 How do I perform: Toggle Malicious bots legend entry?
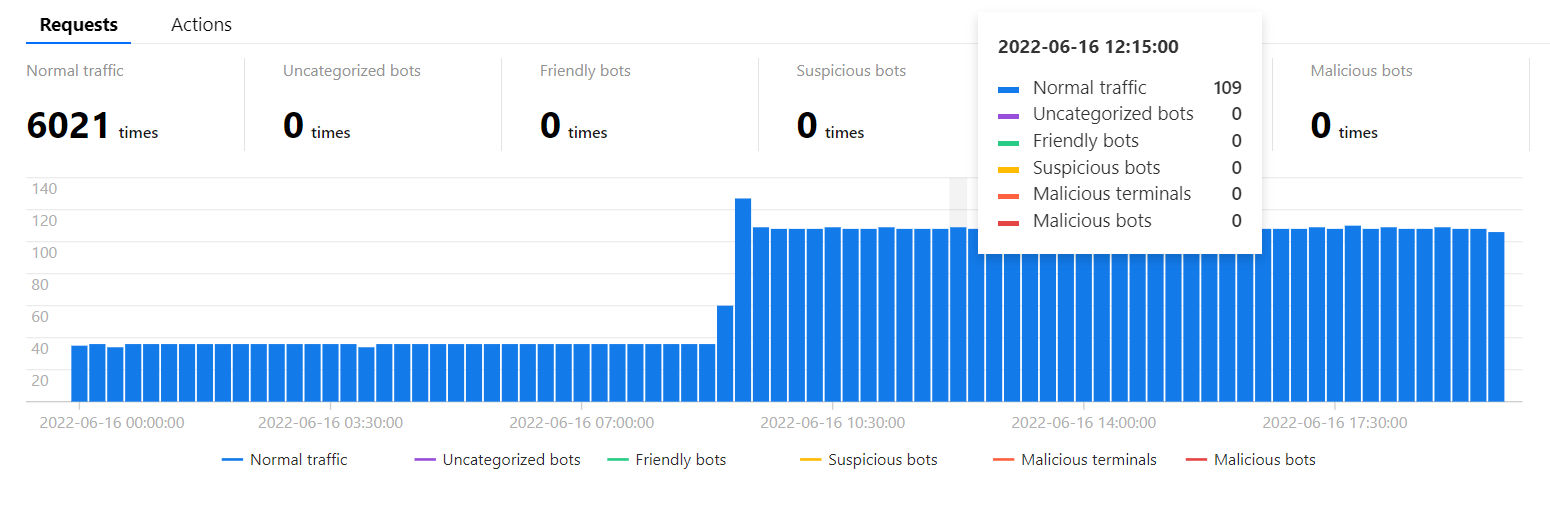1264,460
